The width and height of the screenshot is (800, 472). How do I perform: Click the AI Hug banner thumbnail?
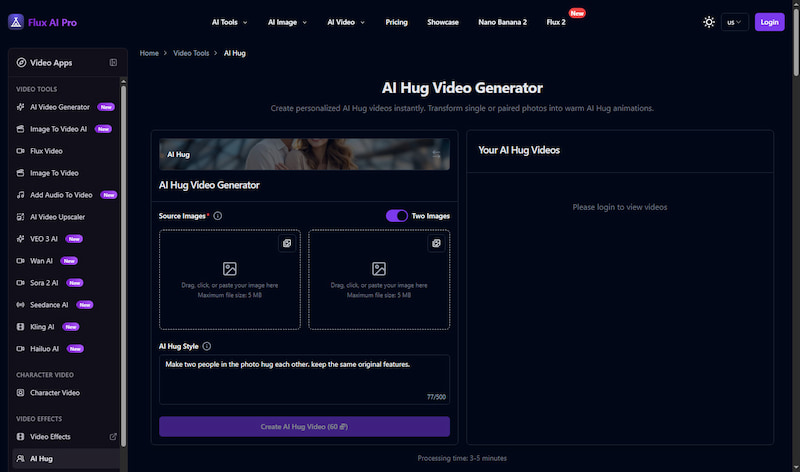coord(305,154)
